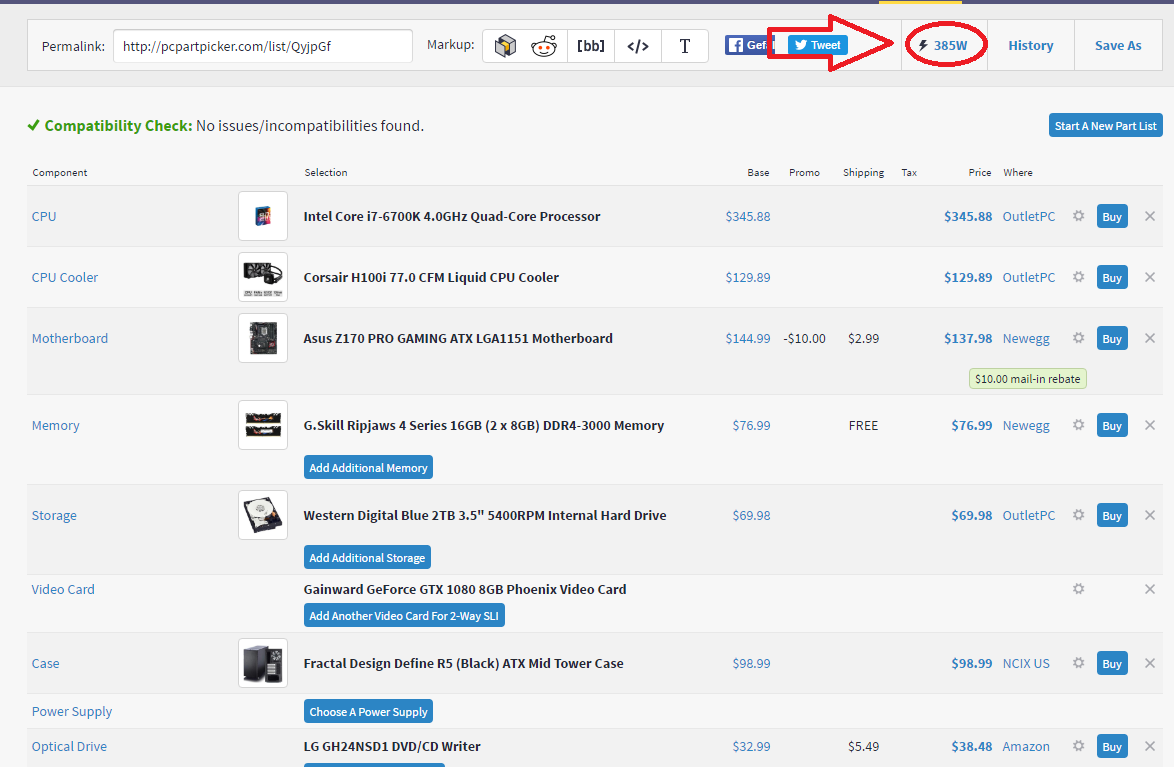
Task: Remove the CPU from the list
Action: tap(1150, 216)
